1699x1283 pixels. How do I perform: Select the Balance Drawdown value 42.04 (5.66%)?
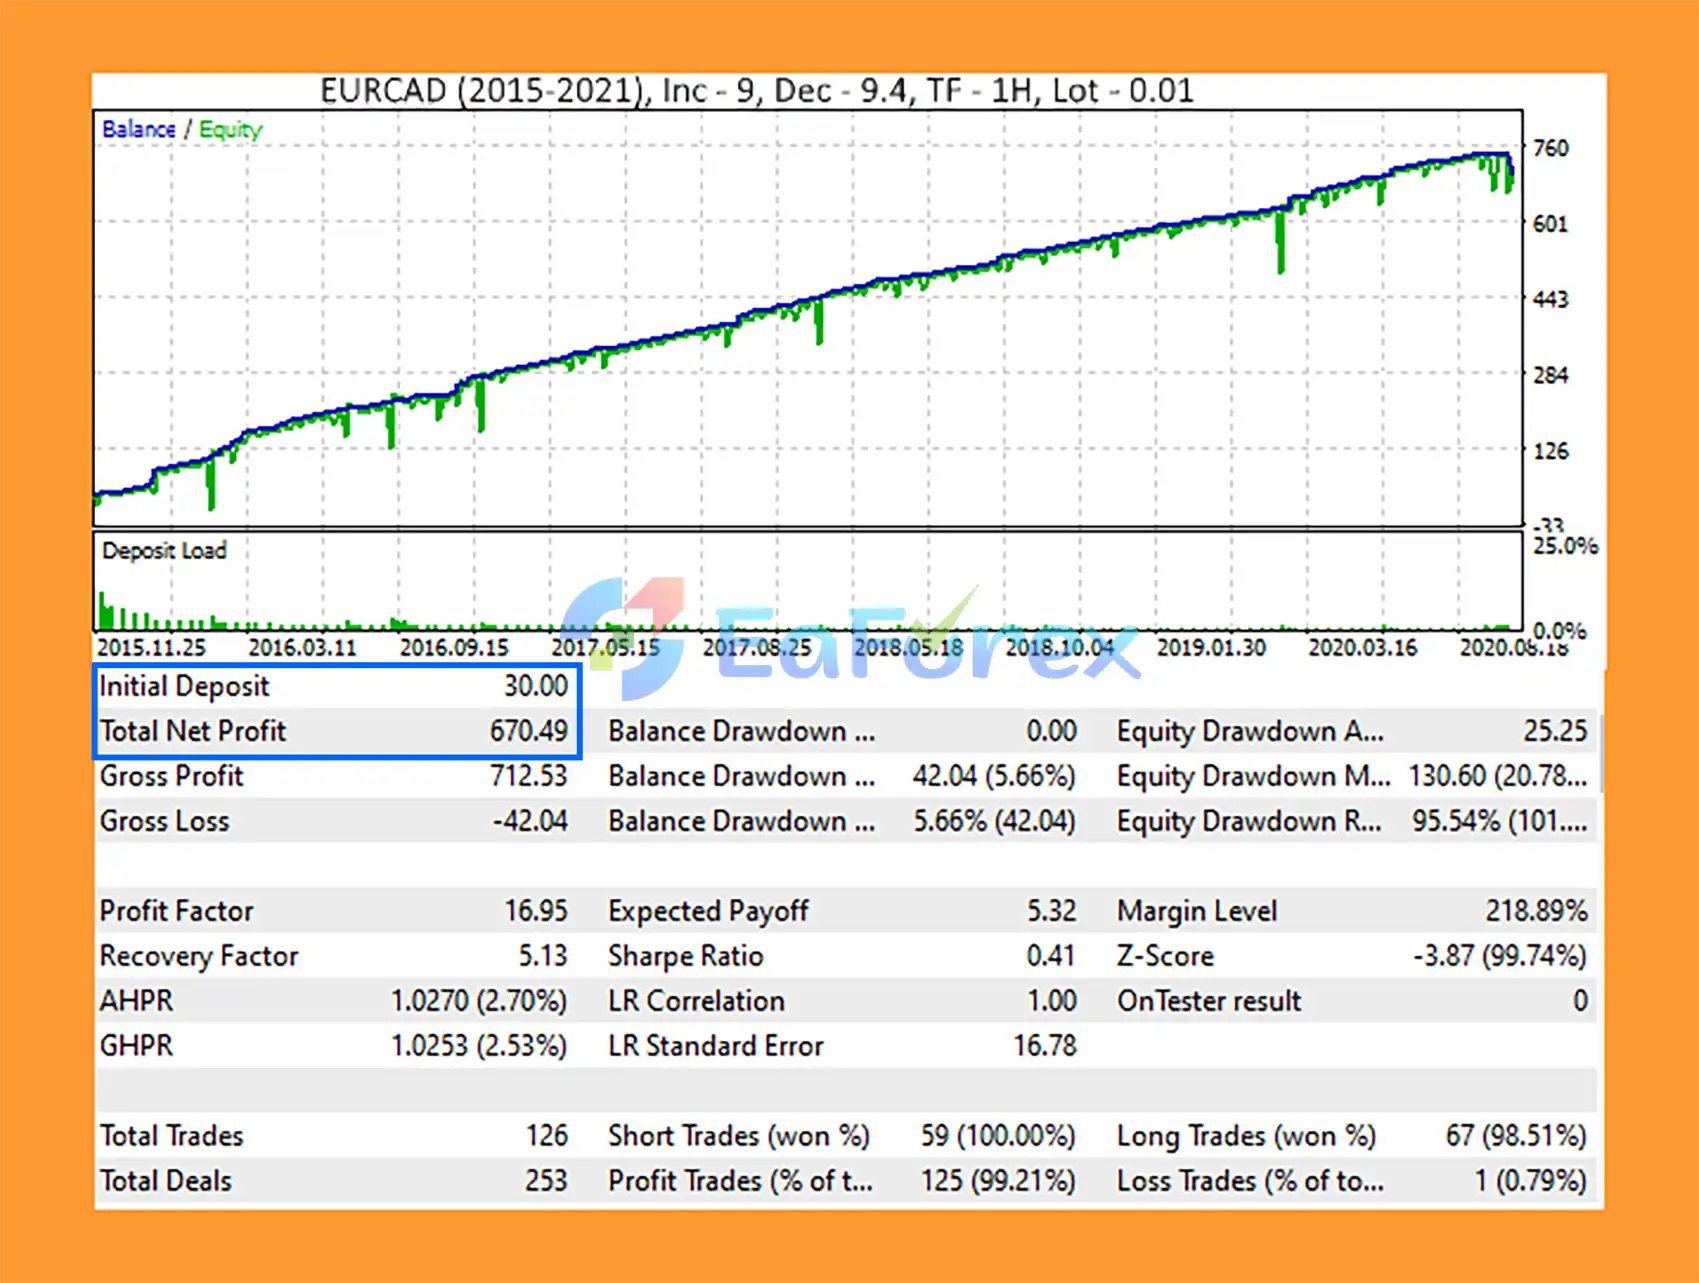(994, 776)
